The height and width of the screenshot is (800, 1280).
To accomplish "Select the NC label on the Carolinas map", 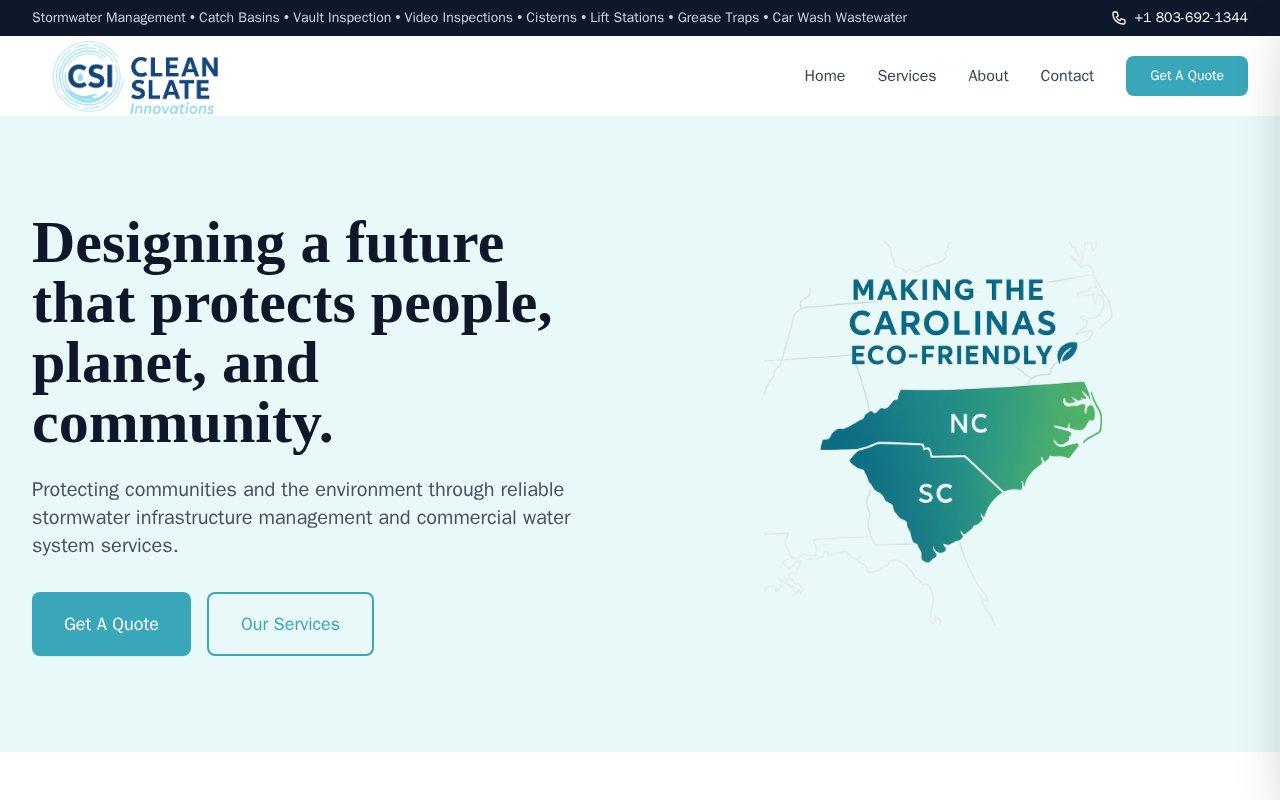I will click(967, 425).
